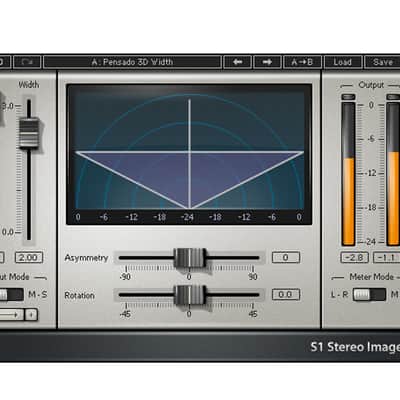Click the Rotation label

(x=79, y=295)
